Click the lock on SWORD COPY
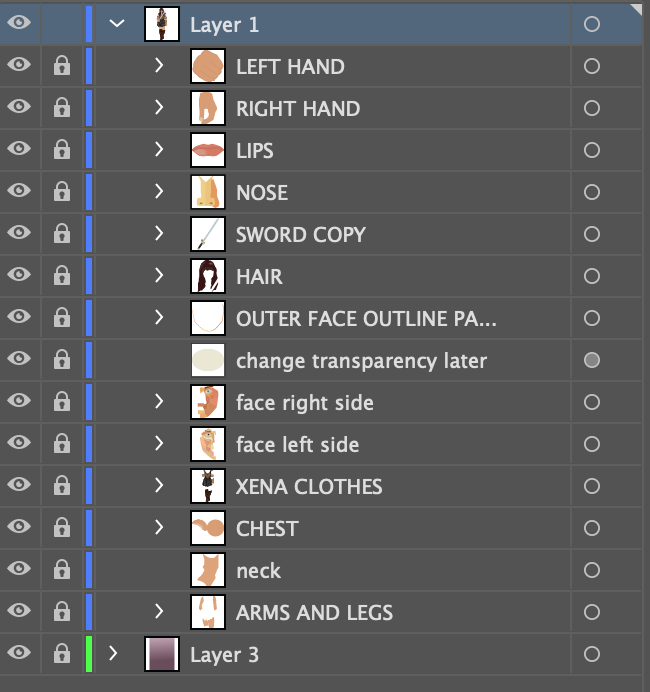 [62, 233]
